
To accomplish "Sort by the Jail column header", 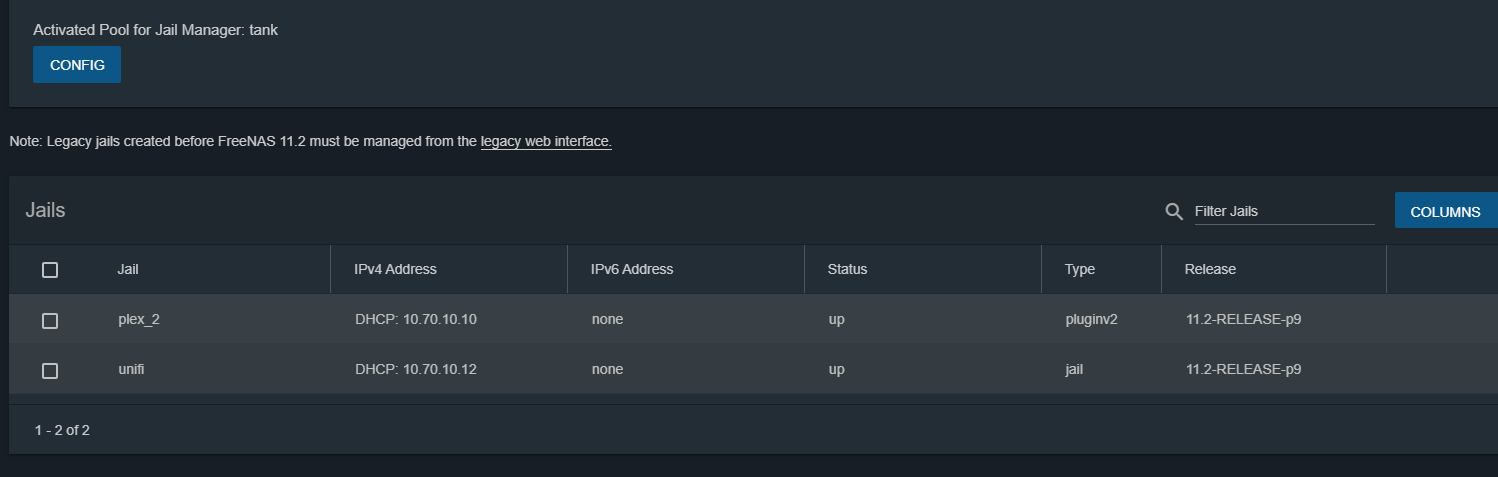I will 128,269.
